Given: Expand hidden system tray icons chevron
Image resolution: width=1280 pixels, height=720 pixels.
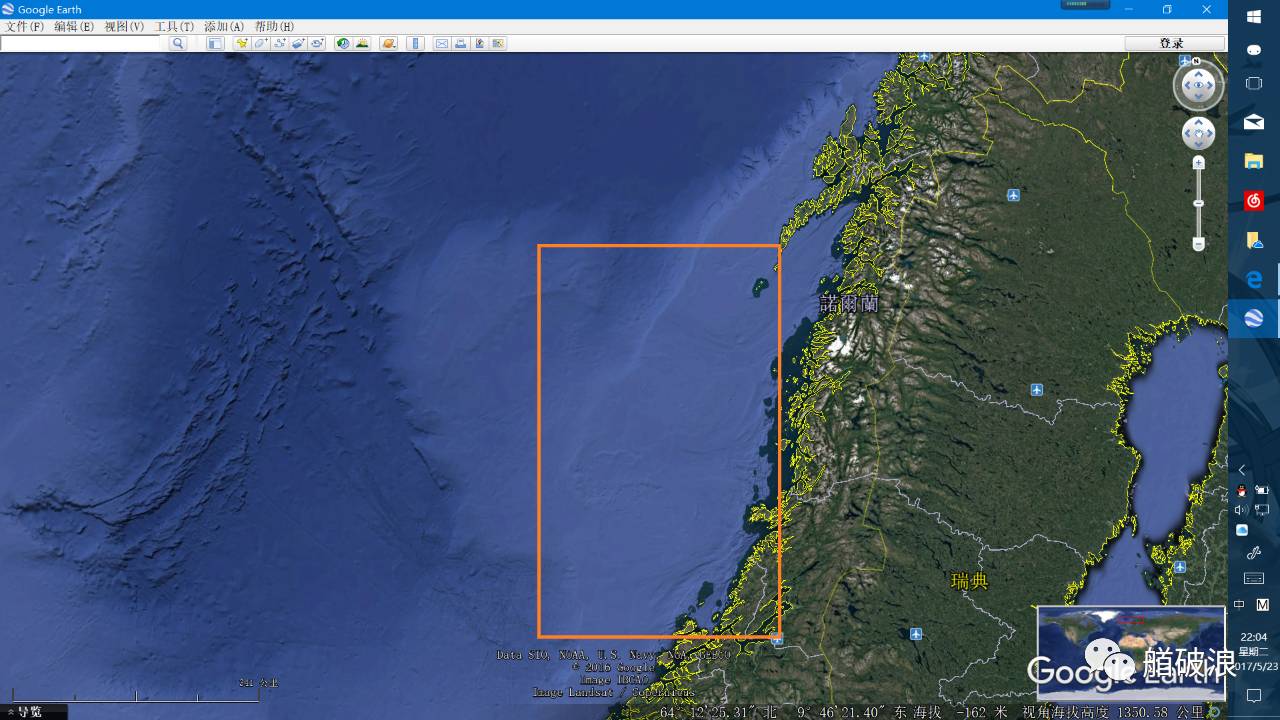Looking at the screenshot, I should [1242, 470].
